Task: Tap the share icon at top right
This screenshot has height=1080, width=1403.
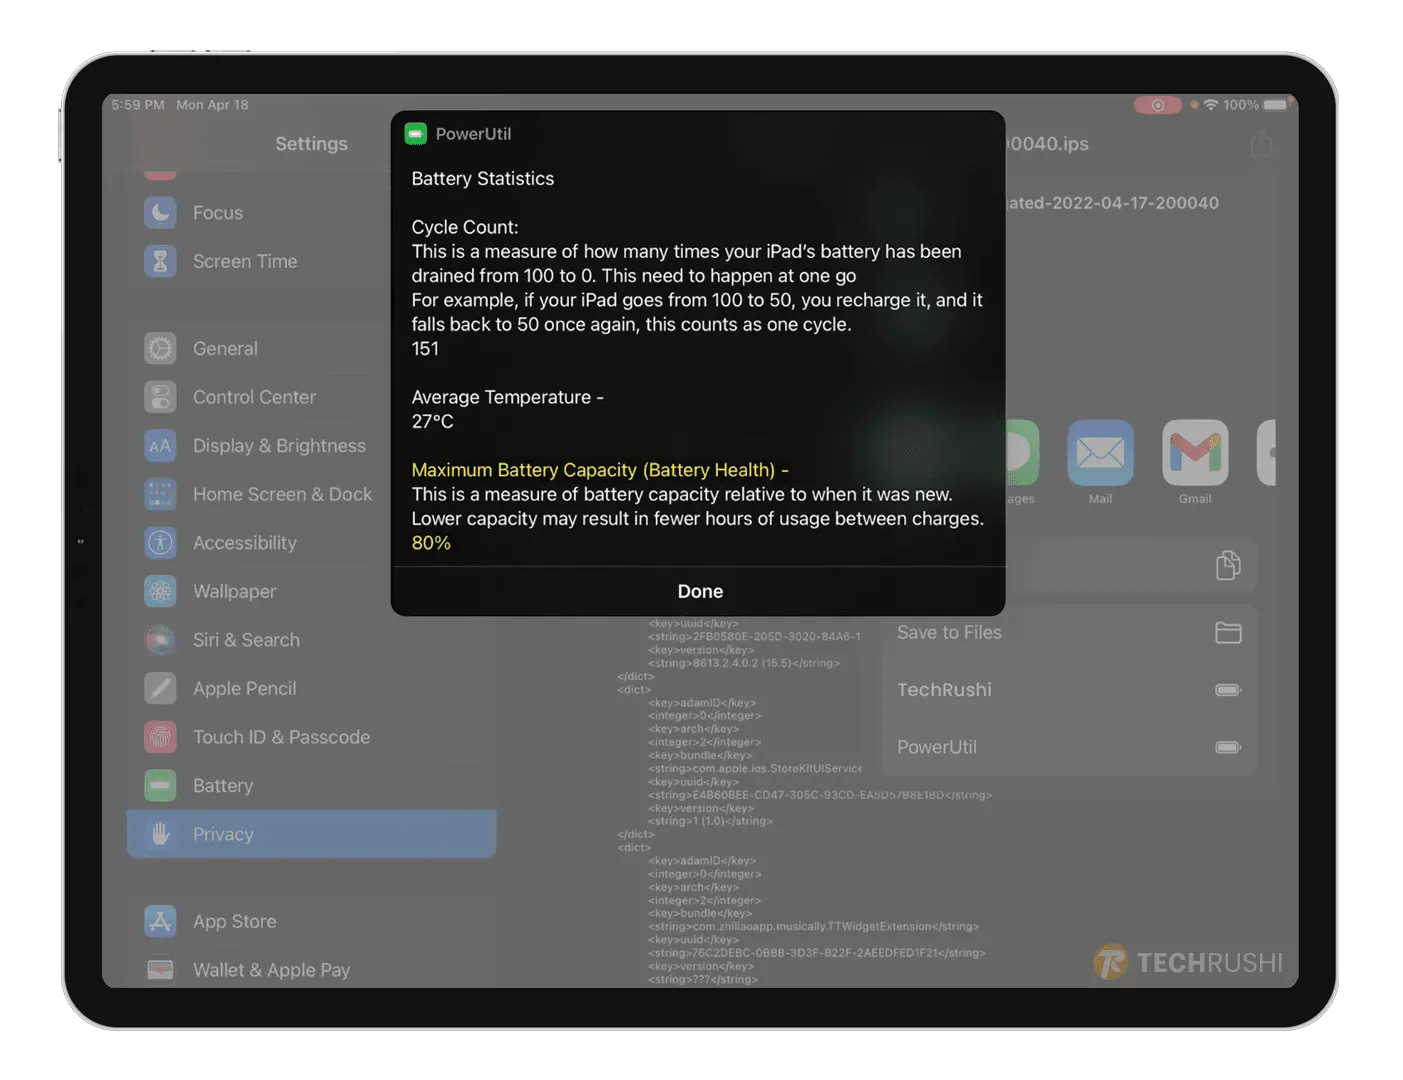Action: pyautogui.click(x=1261, y=143)
